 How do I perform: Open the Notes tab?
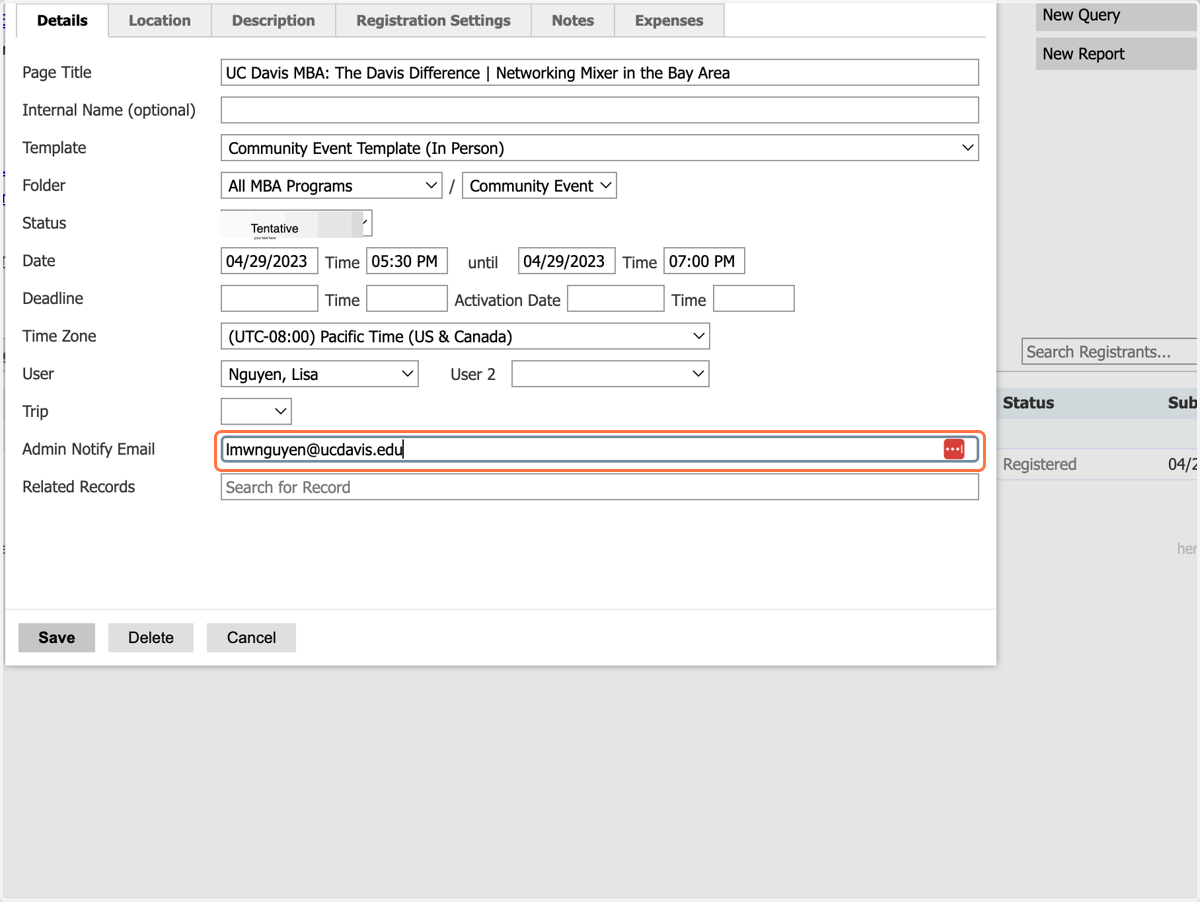[573, 20]
